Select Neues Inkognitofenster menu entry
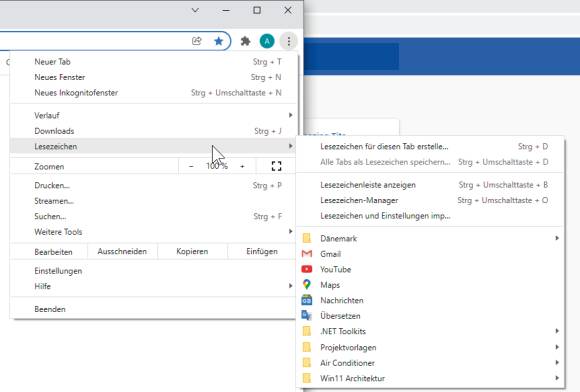 click(x=153, y=92)
